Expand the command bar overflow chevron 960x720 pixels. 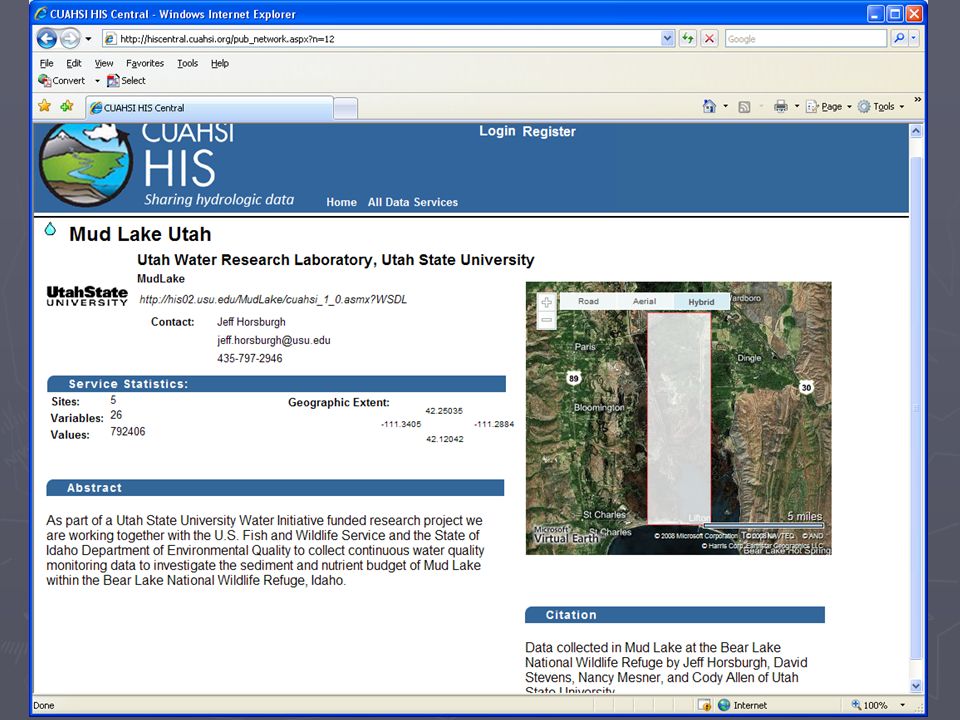point(917,99)
